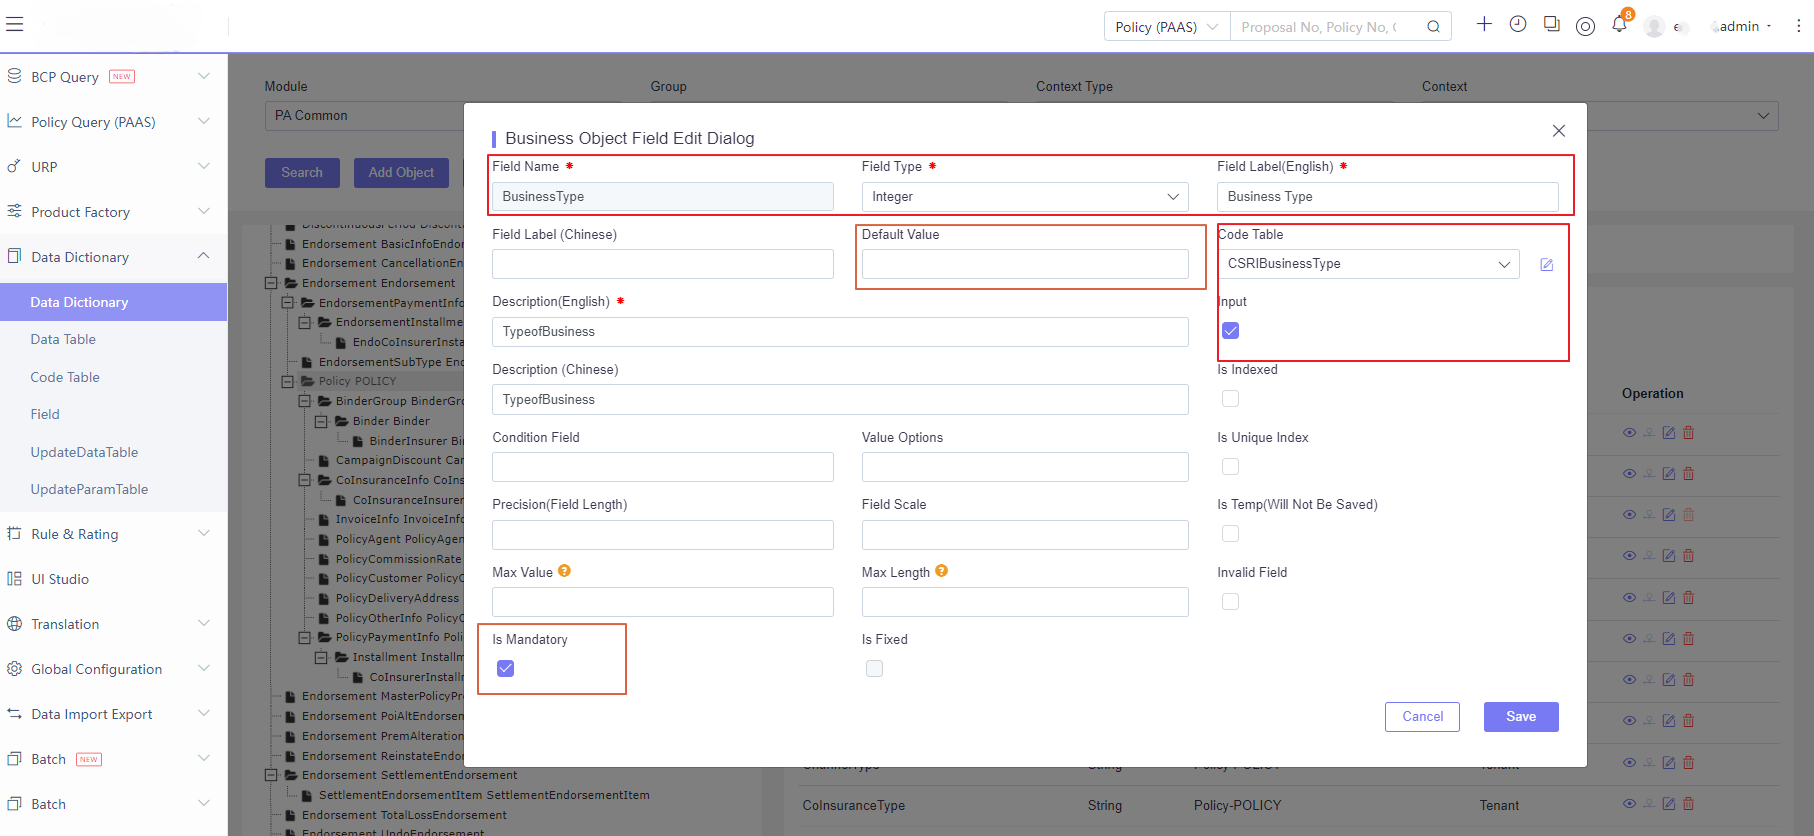This screenshot has width=1814, height=836.
Task: Click the Field Label(English) input
Action: coord(1387,197)
